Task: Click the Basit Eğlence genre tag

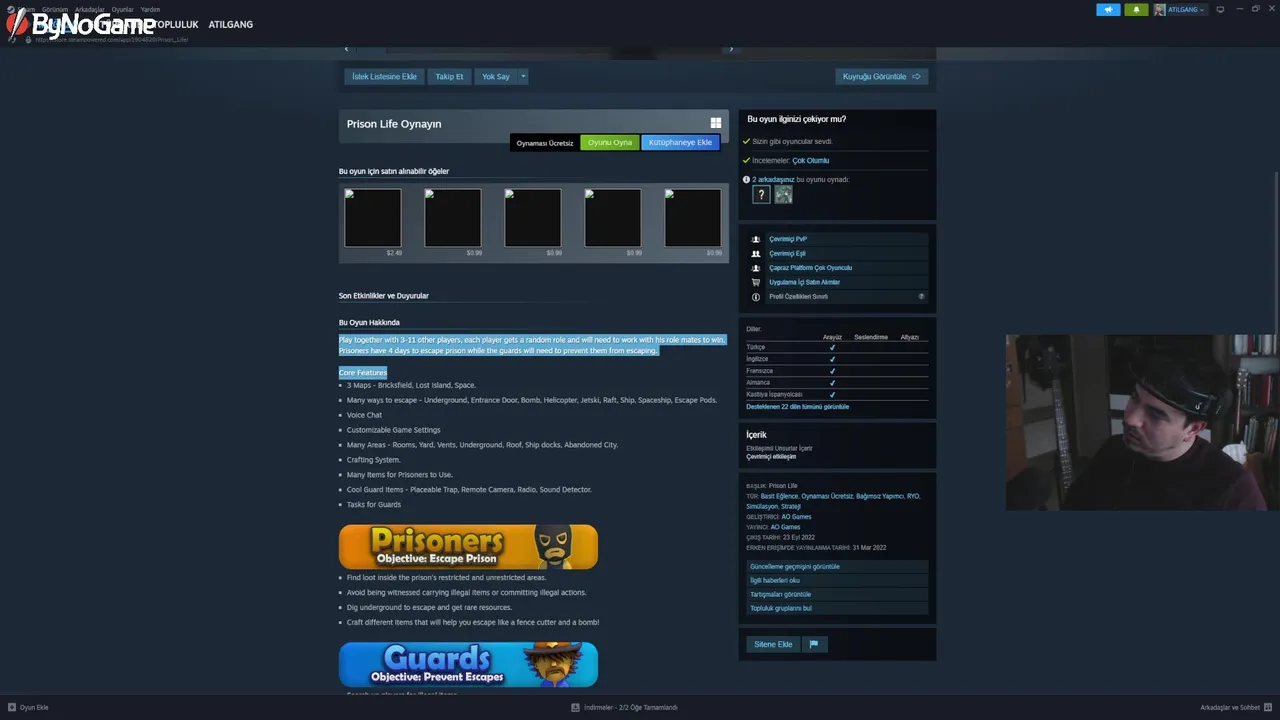Action: (778, 496)
